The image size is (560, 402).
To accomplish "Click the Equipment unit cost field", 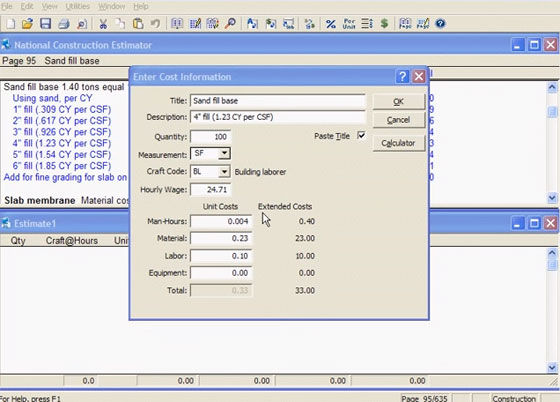I will click(221, 273).
